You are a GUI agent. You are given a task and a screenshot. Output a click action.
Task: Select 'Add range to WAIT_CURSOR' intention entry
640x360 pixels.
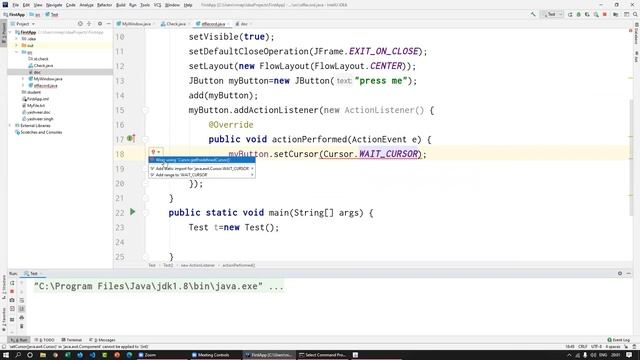click(x=202, y=175)
